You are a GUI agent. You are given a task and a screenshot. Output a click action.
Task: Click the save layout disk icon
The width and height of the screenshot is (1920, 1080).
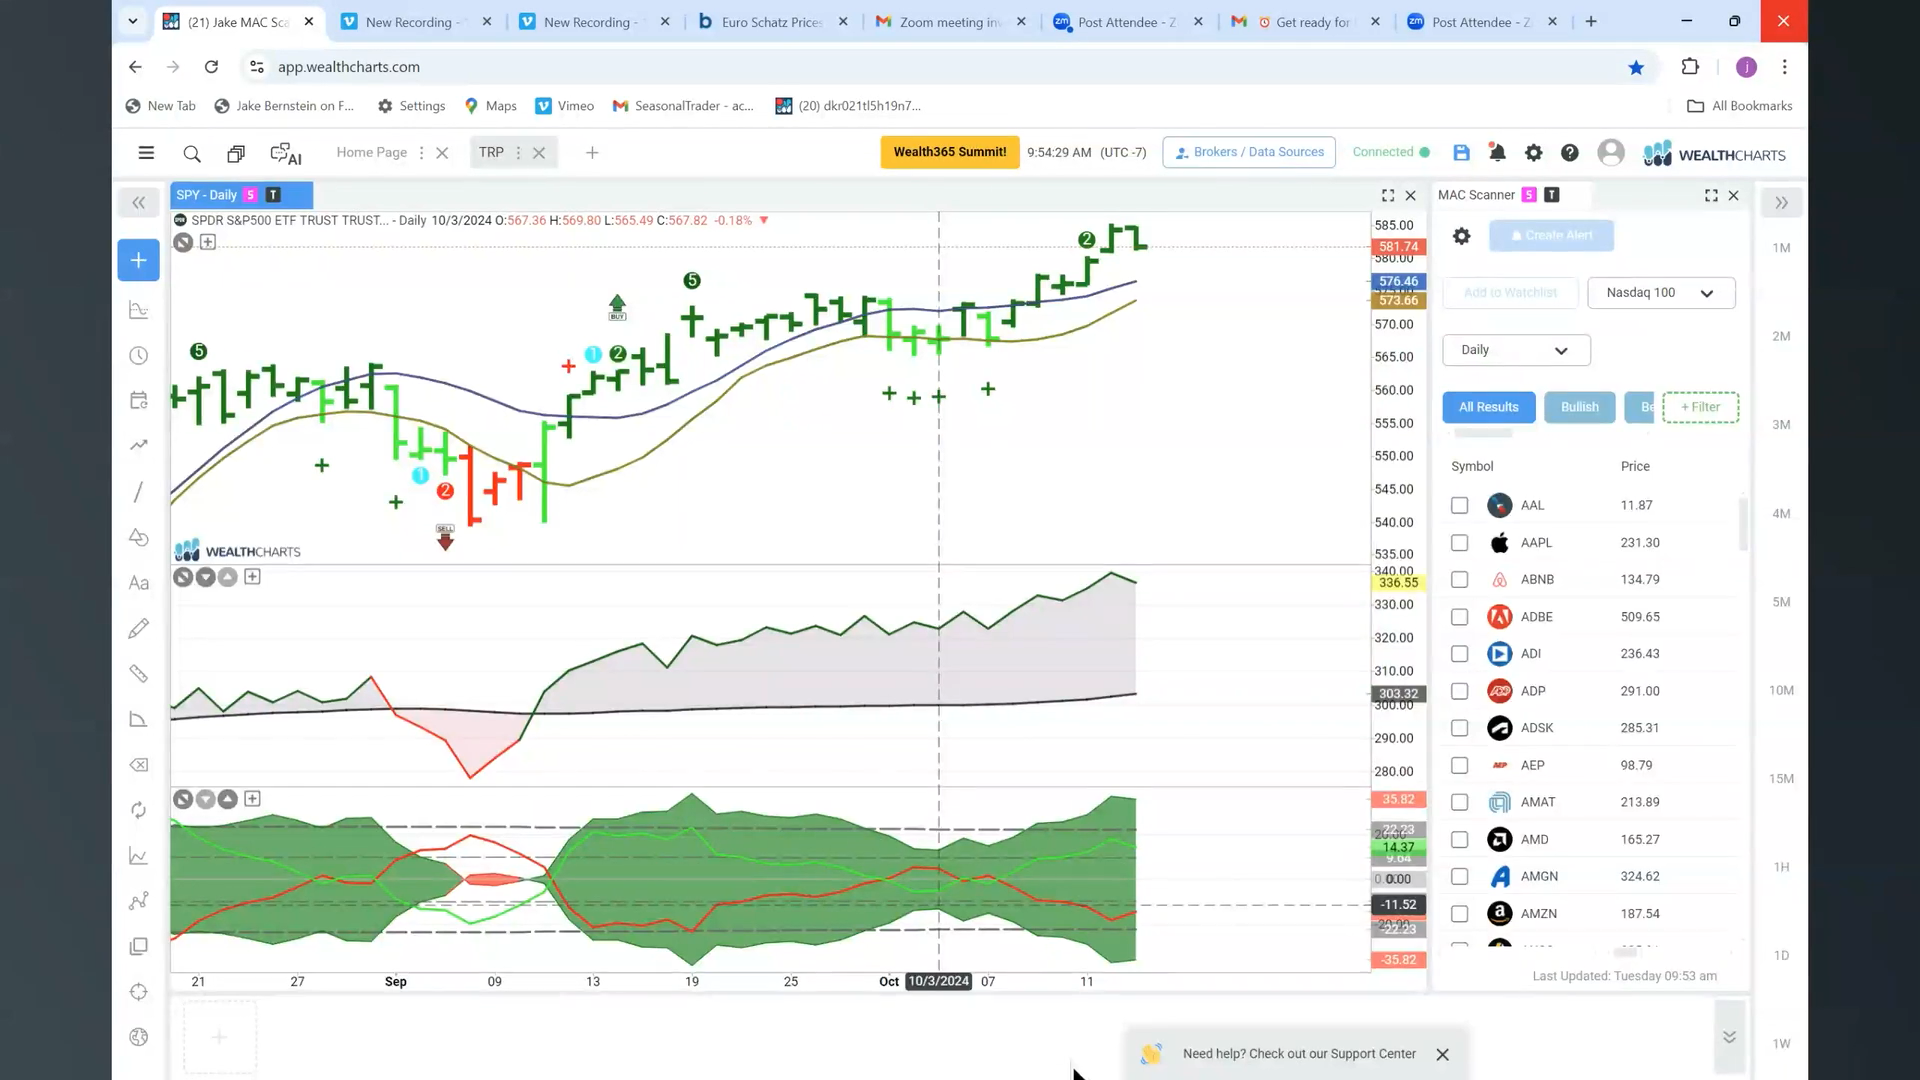(x=1461, y=153)
